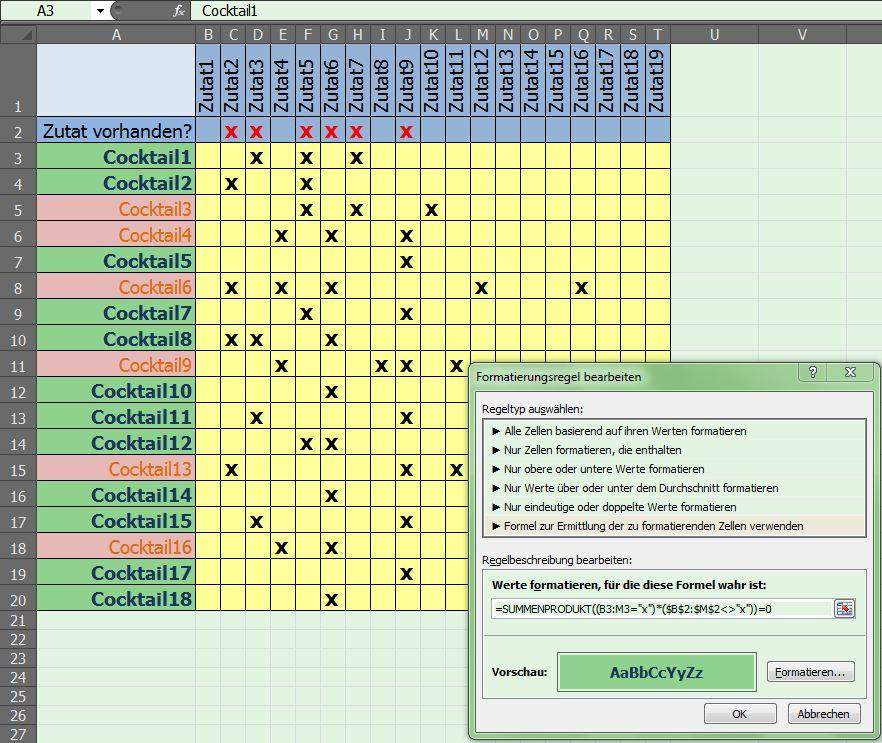The width and height of the screenshot is (882, 743).
Task: Open the Formatieren... dialog
Action: click(x=808, y=673)
